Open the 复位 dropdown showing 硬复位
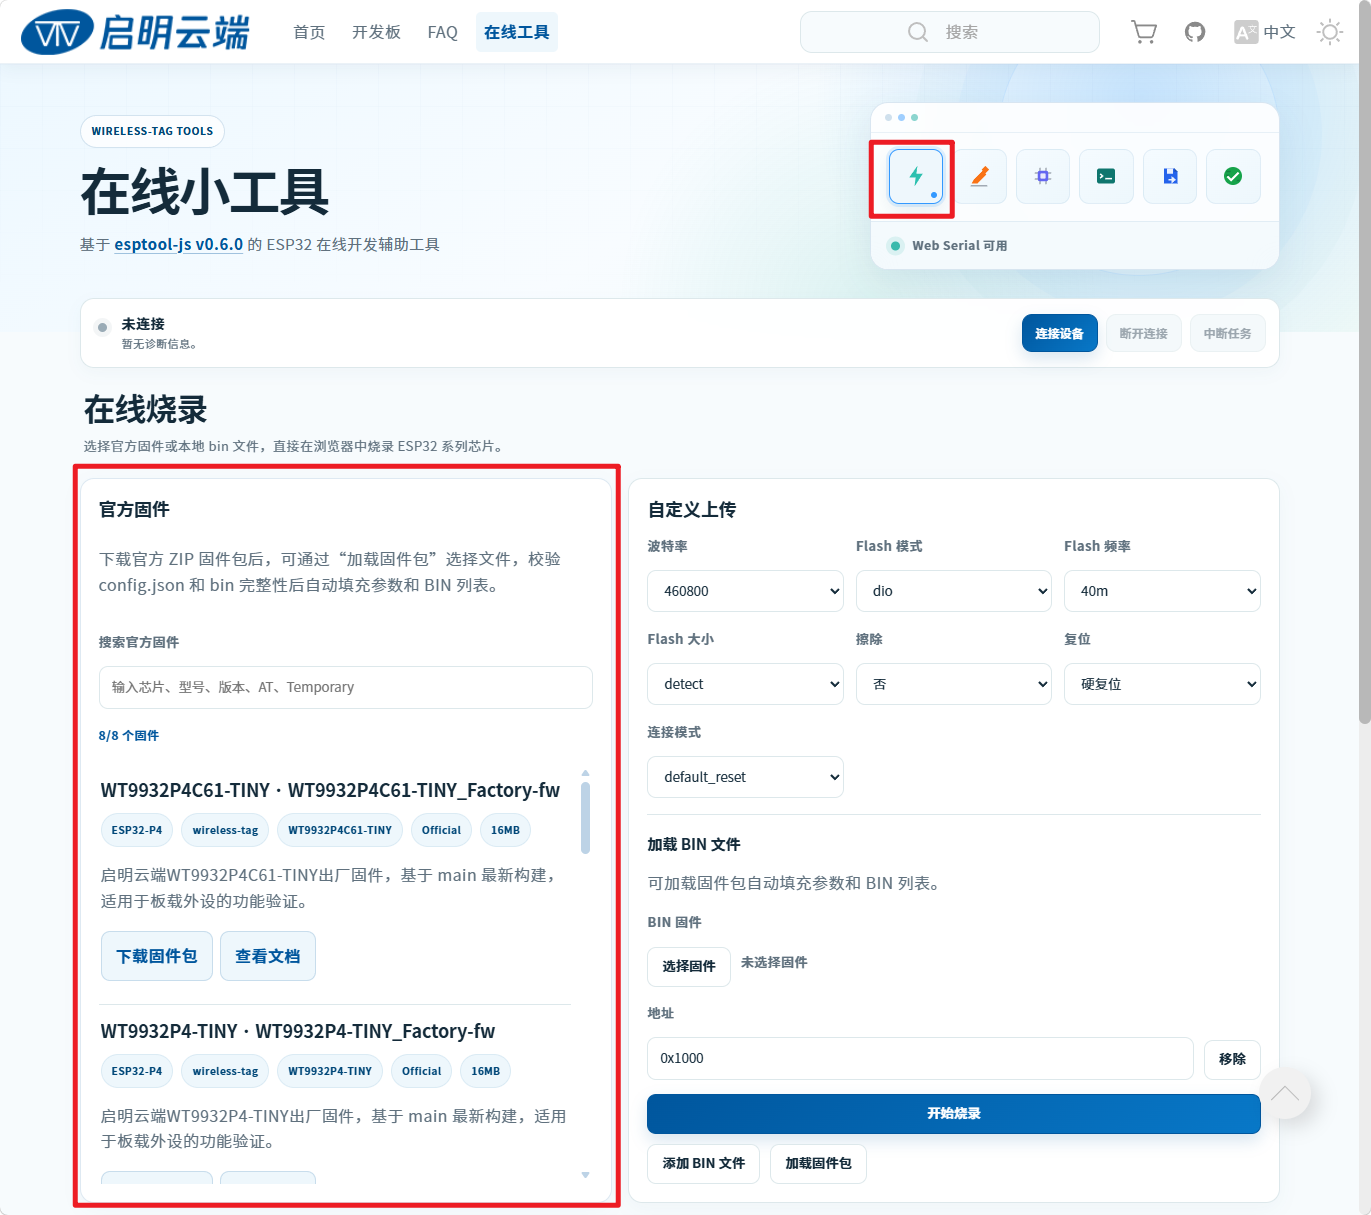 point(1162,684)
